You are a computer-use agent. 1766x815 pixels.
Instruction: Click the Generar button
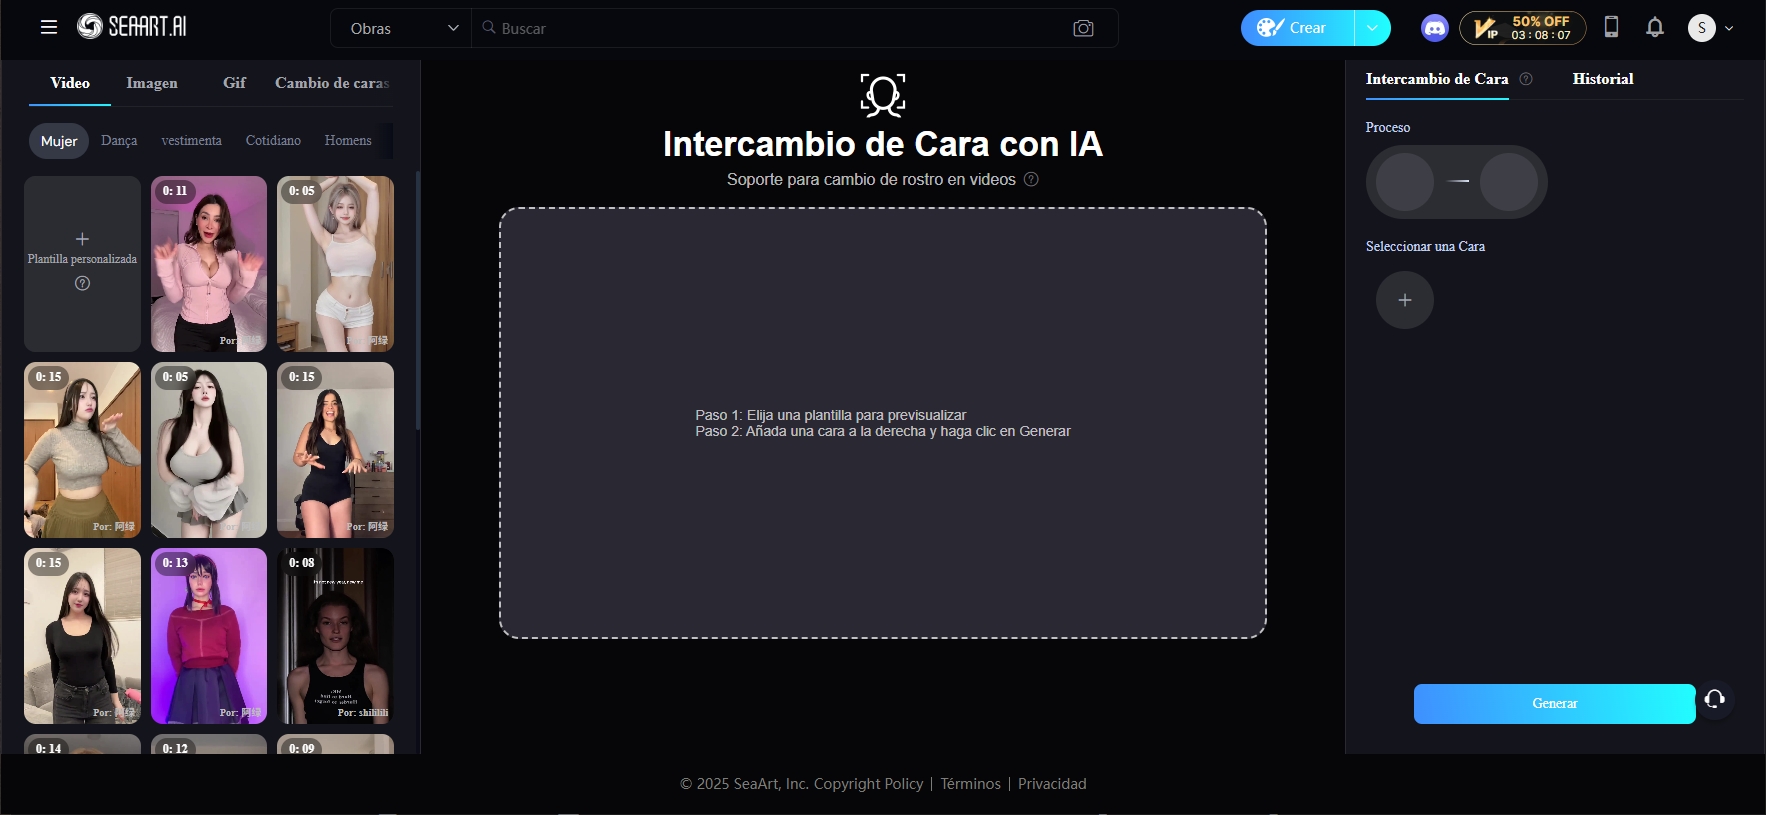[1554, 704]
